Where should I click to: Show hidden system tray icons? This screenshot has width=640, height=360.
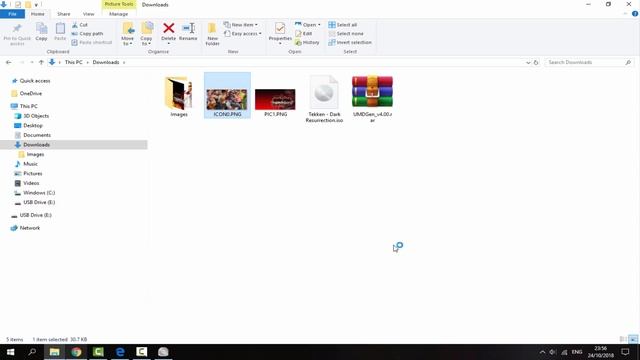tap(542, 352)
